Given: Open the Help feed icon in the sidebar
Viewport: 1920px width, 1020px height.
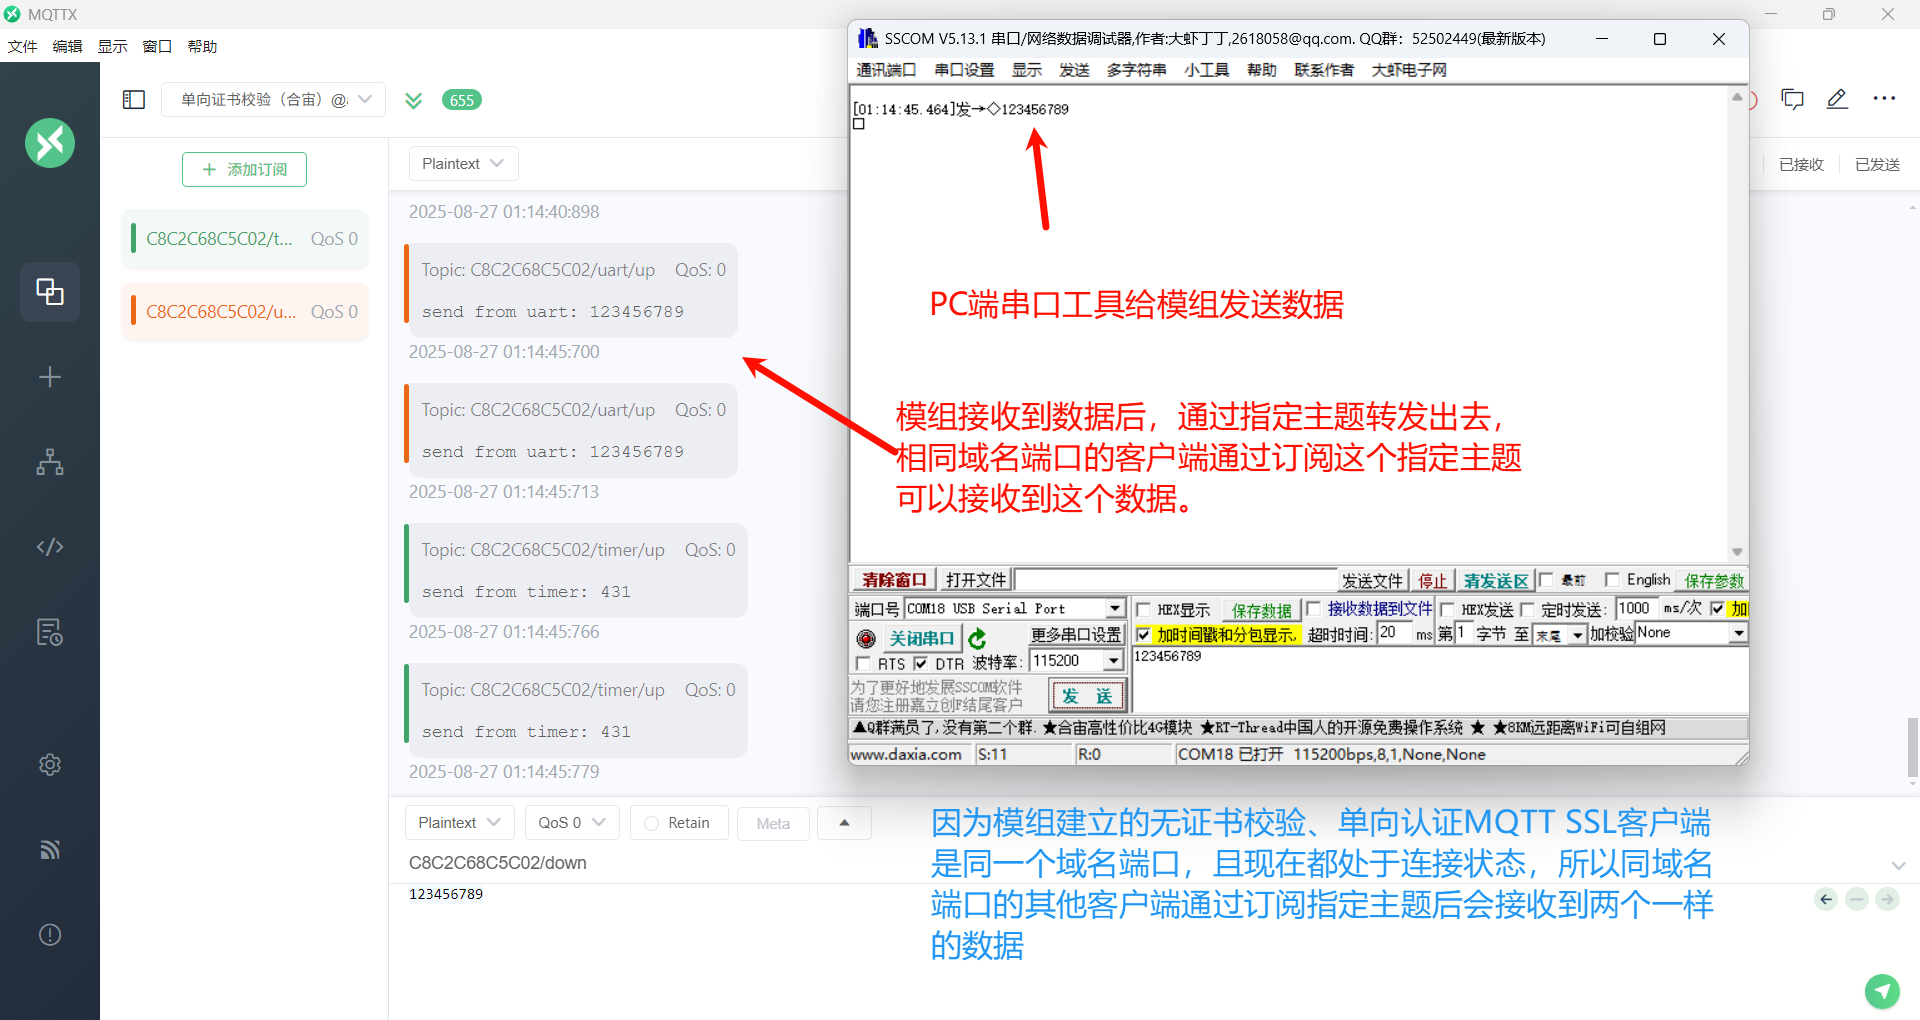Looking at the screenshot, I should click(50, 850).
